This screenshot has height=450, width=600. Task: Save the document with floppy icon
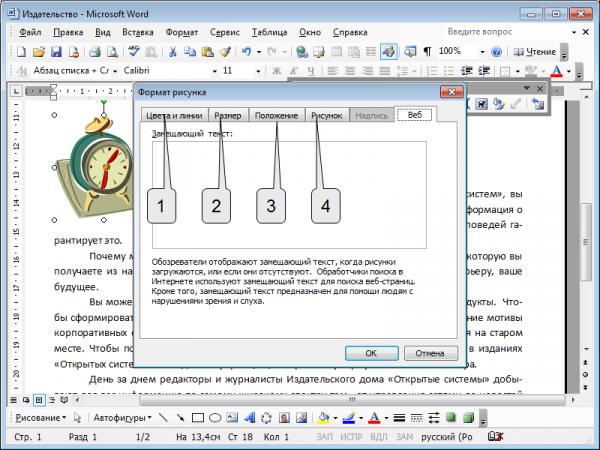tap(56, 52)
